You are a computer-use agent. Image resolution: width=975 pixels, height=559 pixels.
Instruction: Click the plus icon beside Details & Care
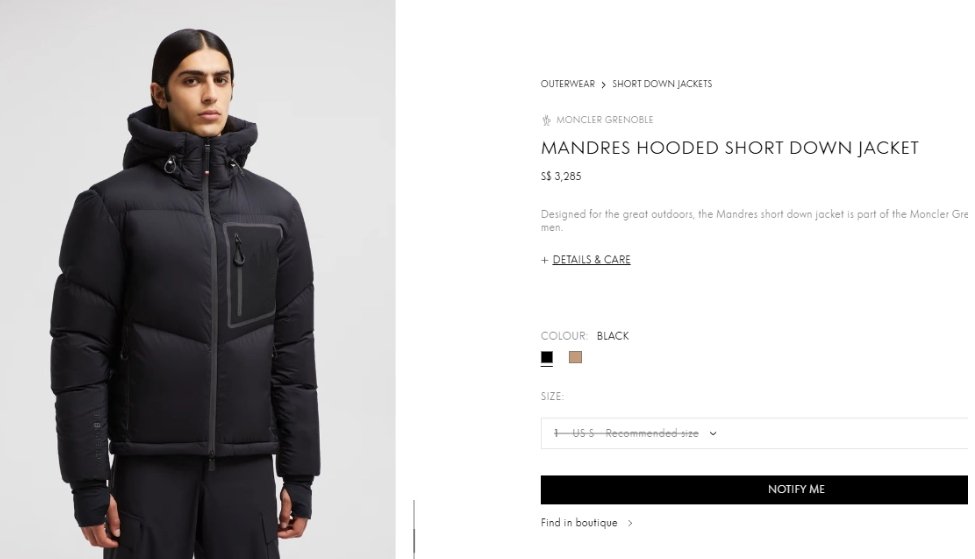click(x=545, y=260)
